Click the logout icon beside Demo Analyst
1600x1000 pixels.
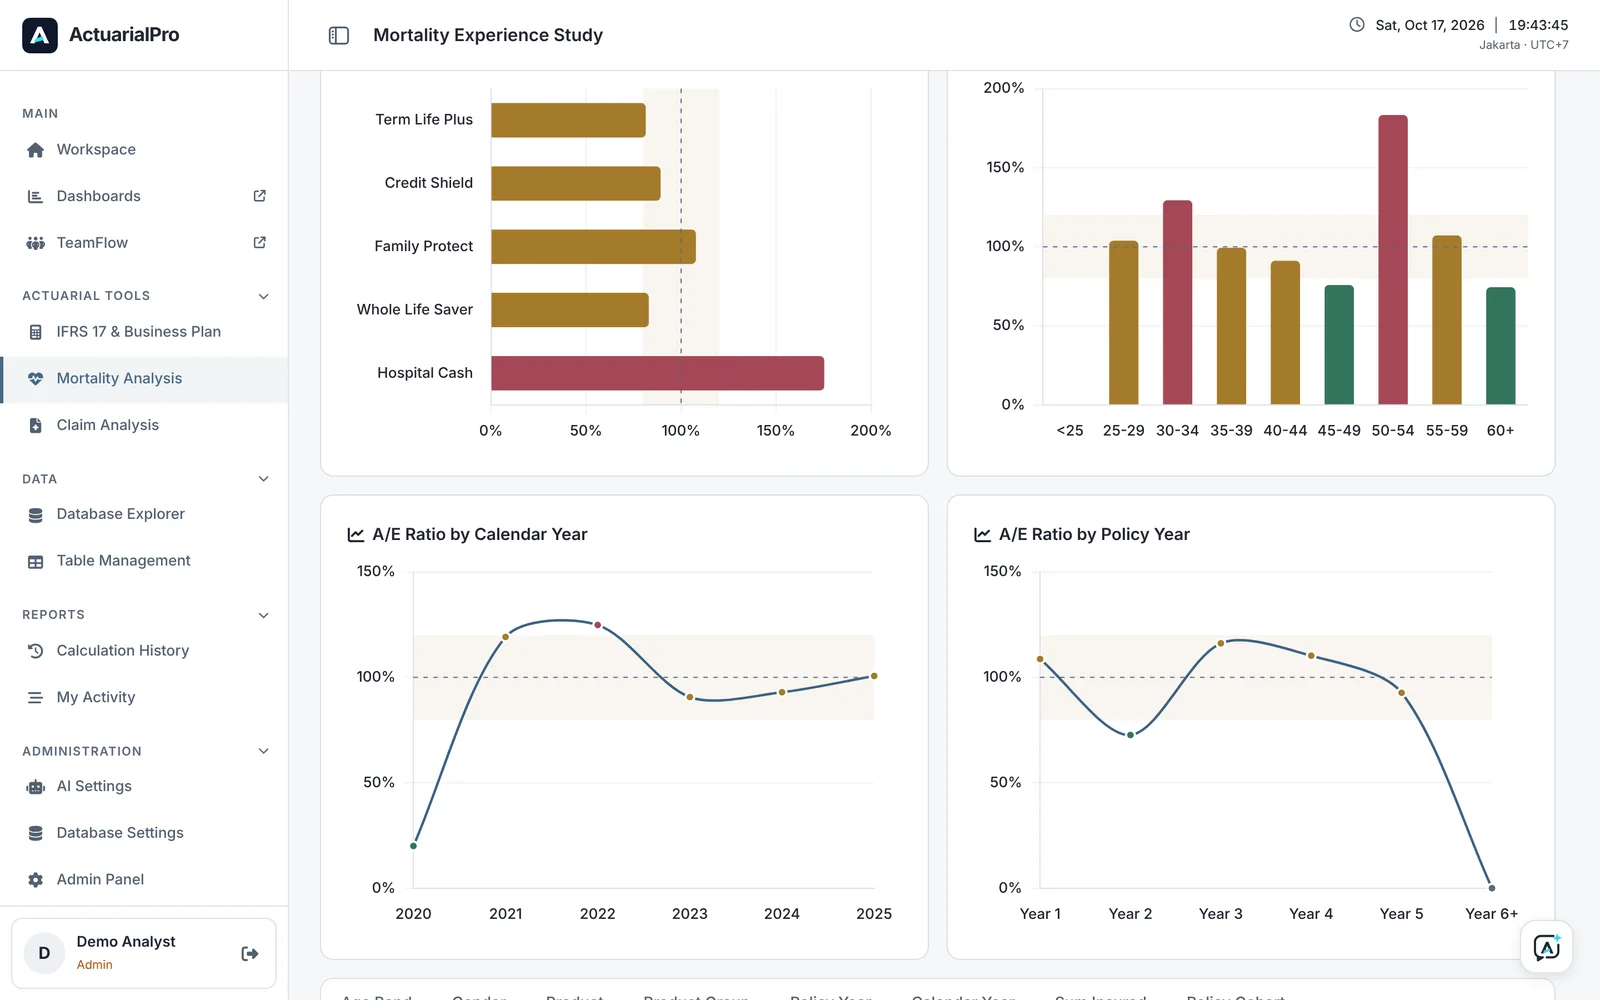250,954
